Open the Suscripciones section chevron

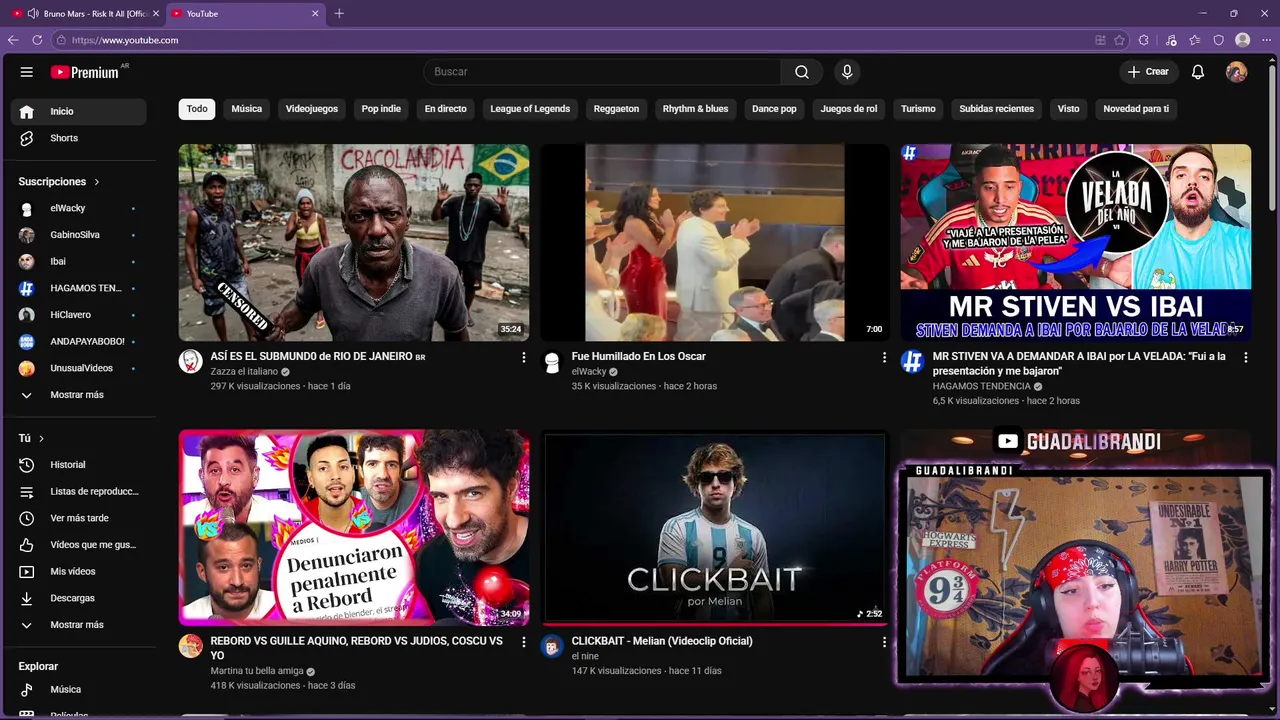(97, 182)
